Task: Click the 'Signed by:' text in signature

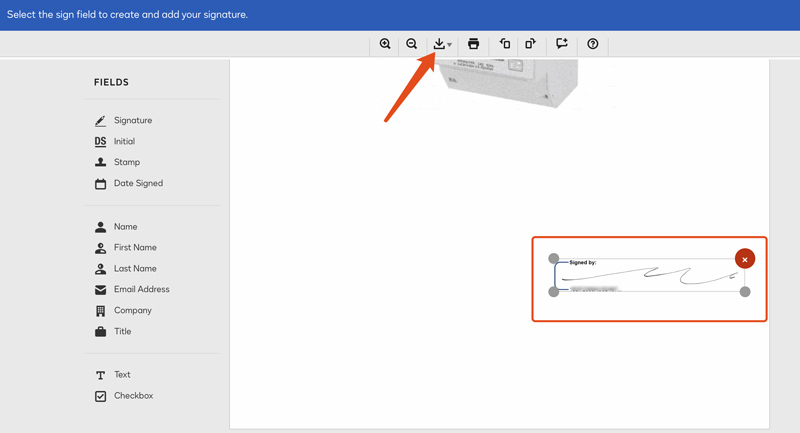Action: click(x=583, y=263)
